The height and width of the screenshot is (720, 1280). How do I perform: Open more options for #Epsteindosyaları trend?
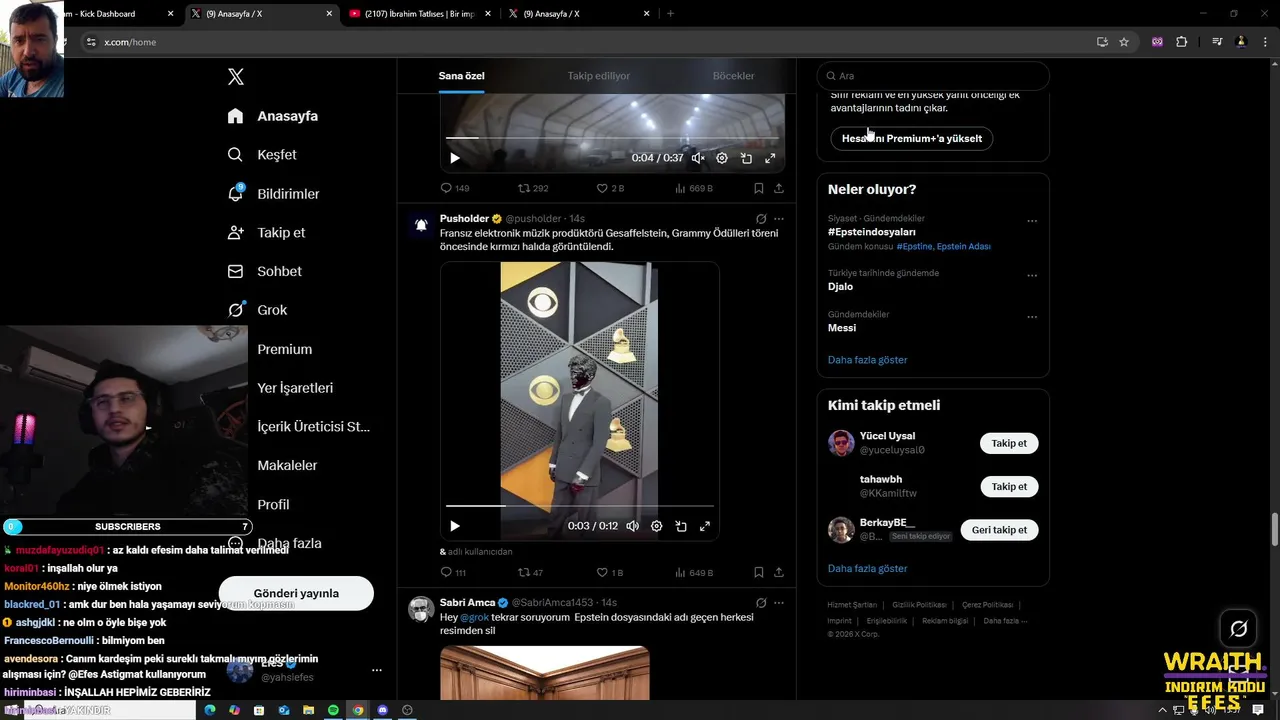click(x=1032, y=221)
